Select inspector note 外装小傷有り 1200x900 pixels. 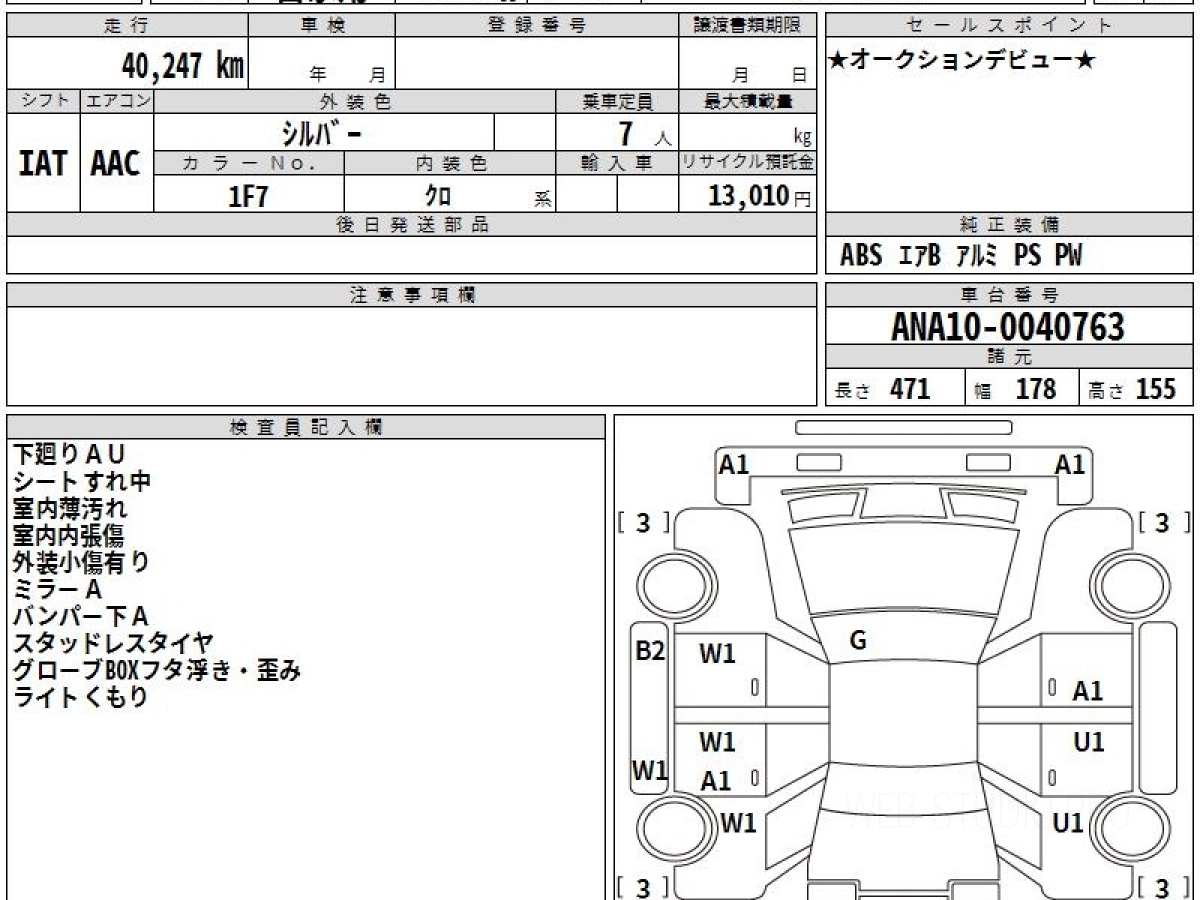[81, 562]
